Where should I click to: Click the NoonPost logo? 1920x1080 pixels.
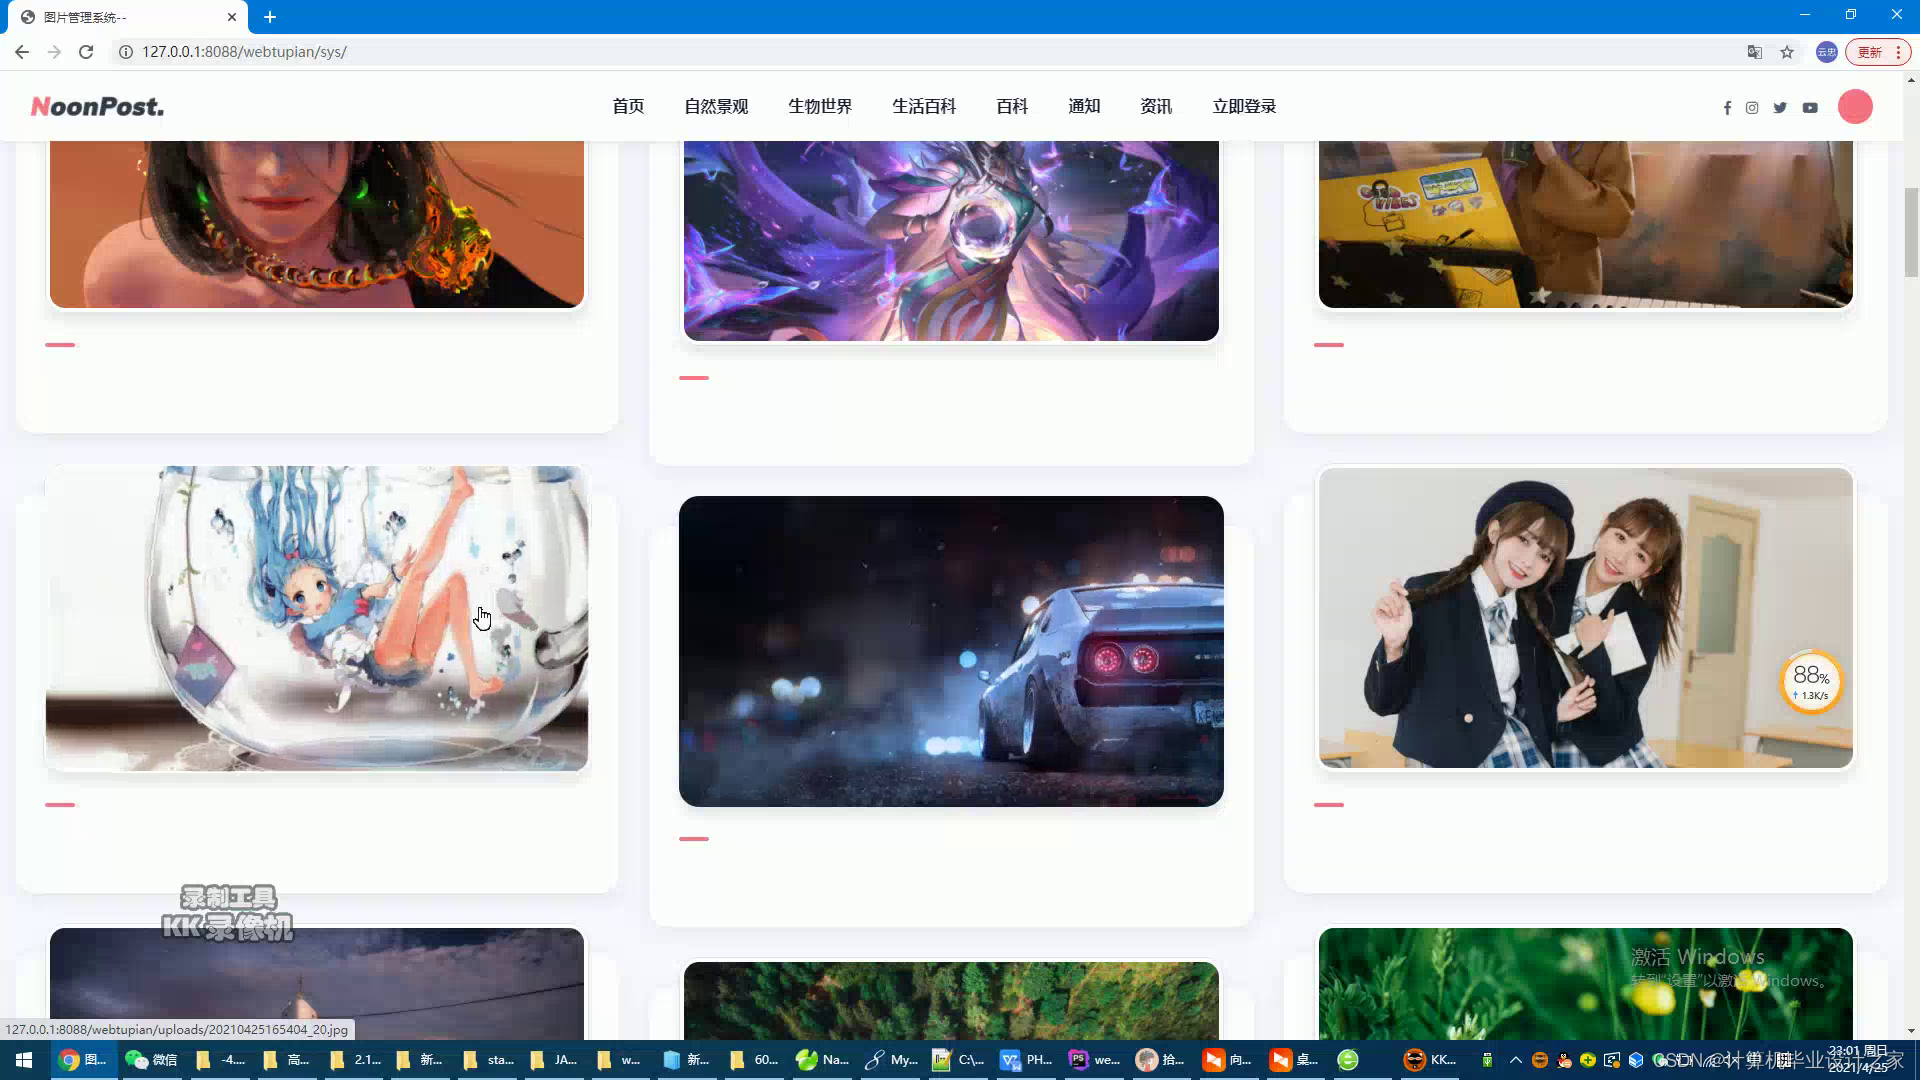pos(97,106)
